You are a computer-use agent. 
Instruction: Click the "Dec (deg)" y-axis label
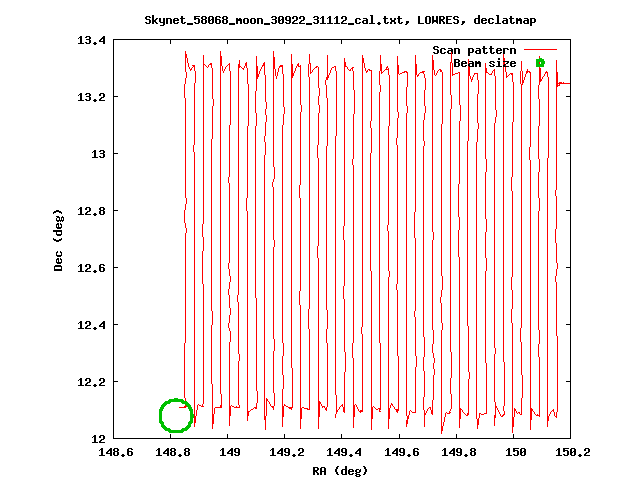coord(58,239)
